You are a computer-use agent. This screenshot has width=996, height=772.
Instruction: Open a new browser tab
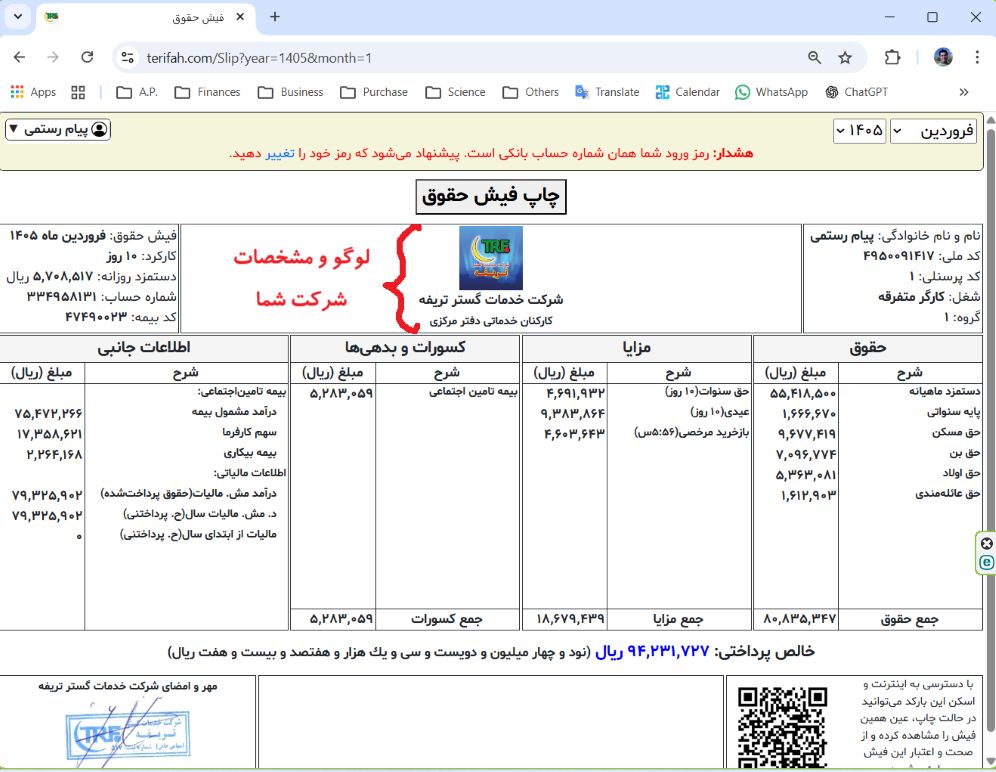coord(274,17)
